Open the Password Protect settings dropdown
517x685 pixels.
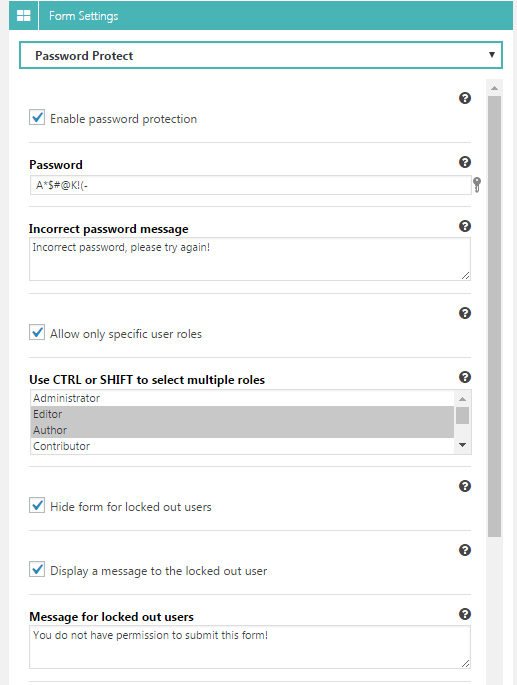261,55
